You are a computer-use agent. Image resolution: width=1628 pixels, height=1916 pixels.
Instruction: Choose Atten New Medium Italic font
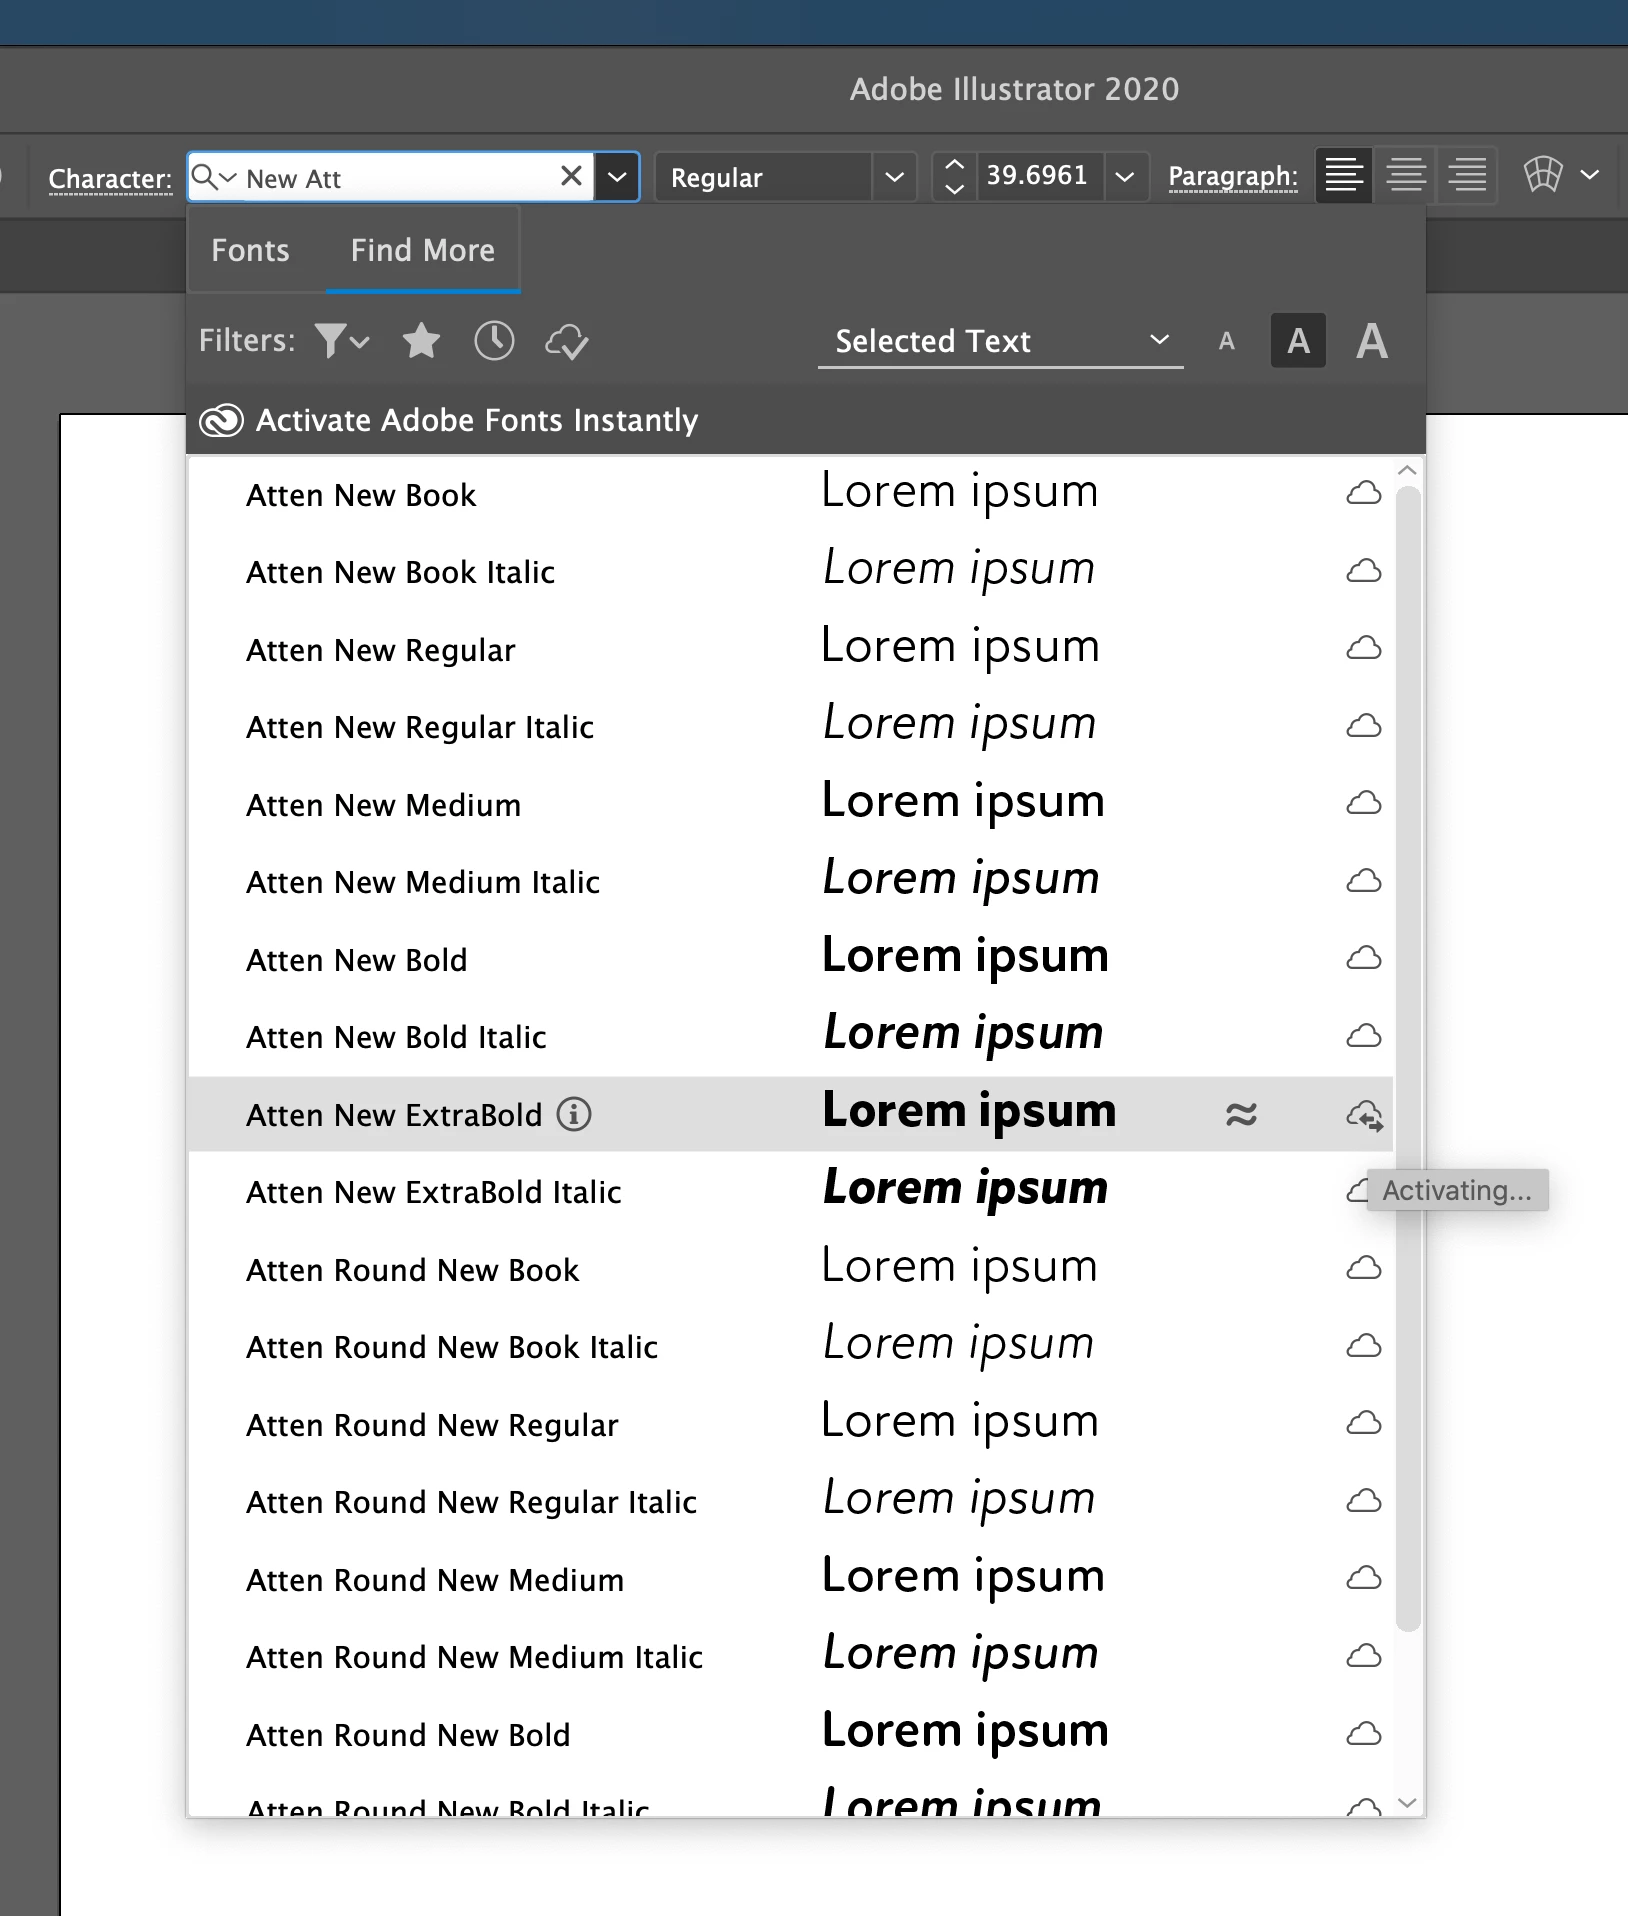[790, 881]
